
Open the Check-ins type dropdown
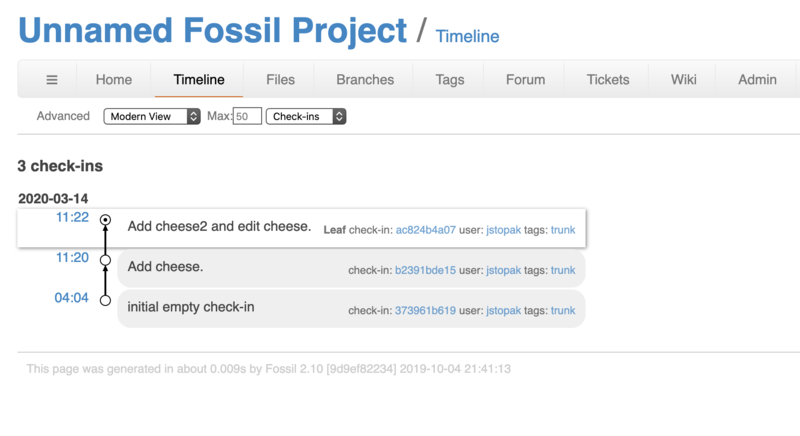[x=306, y=116]
